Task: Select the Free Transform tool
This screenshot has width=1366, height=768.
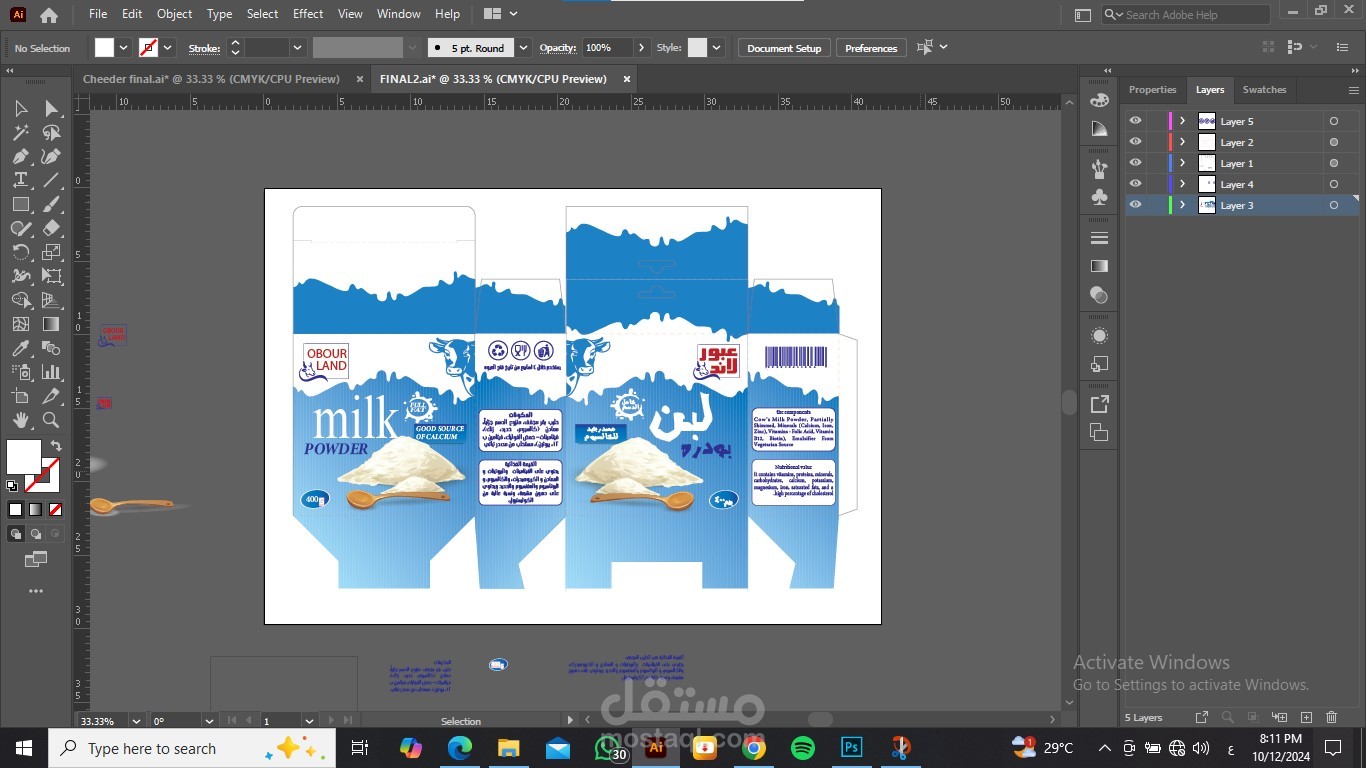Action: [51, 276]
